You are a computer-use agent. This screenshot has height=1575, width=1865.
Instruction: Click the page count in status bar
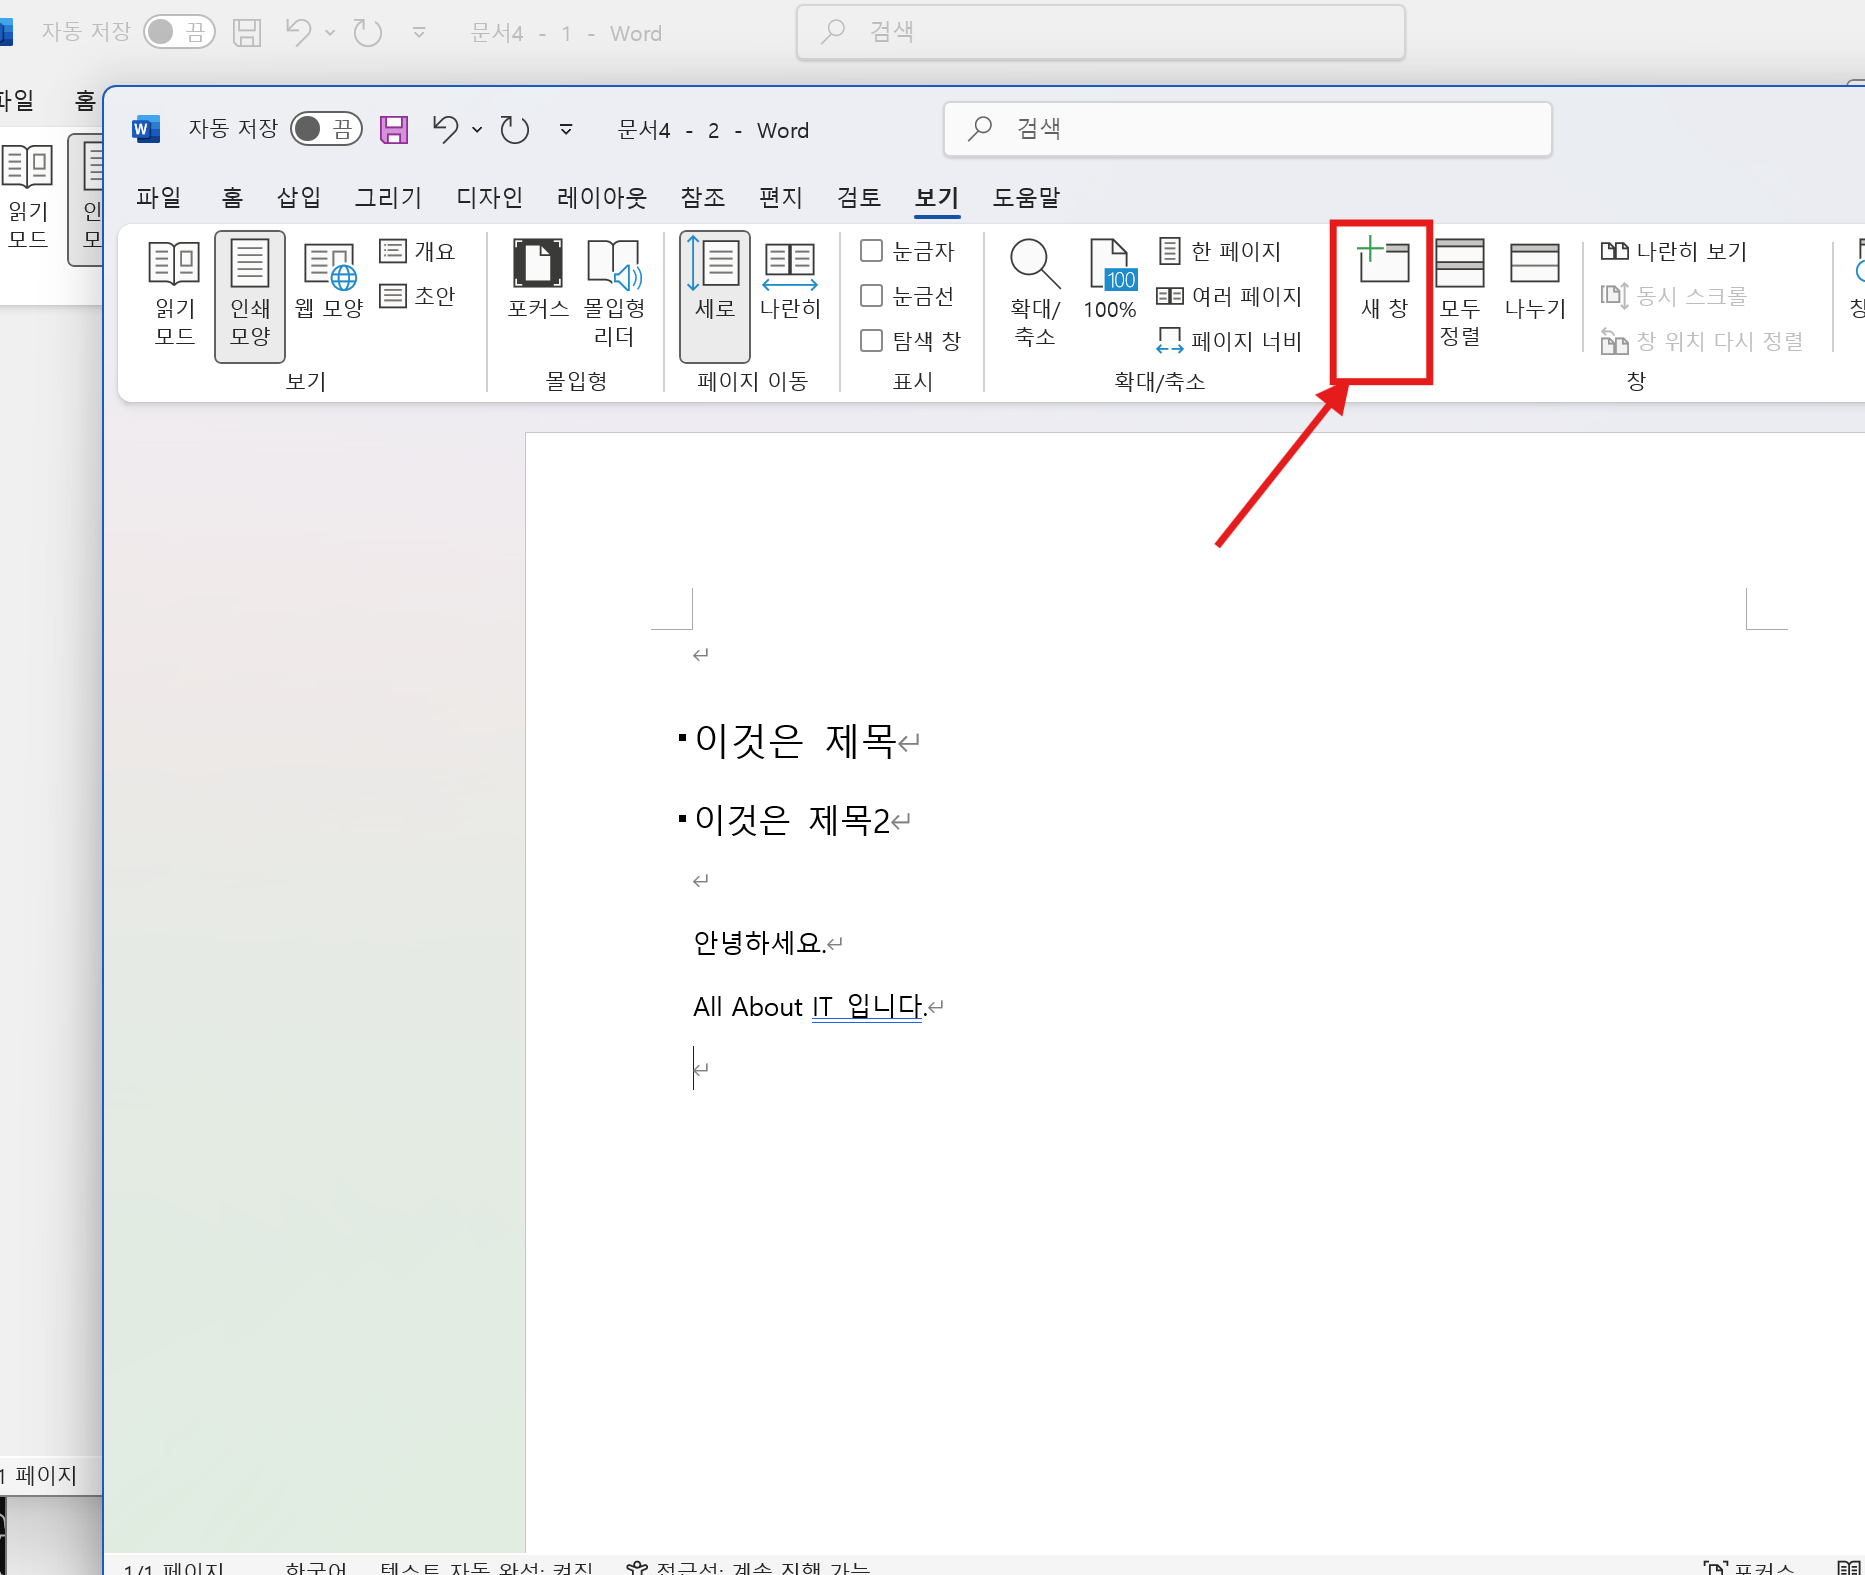click(173, 1568)
